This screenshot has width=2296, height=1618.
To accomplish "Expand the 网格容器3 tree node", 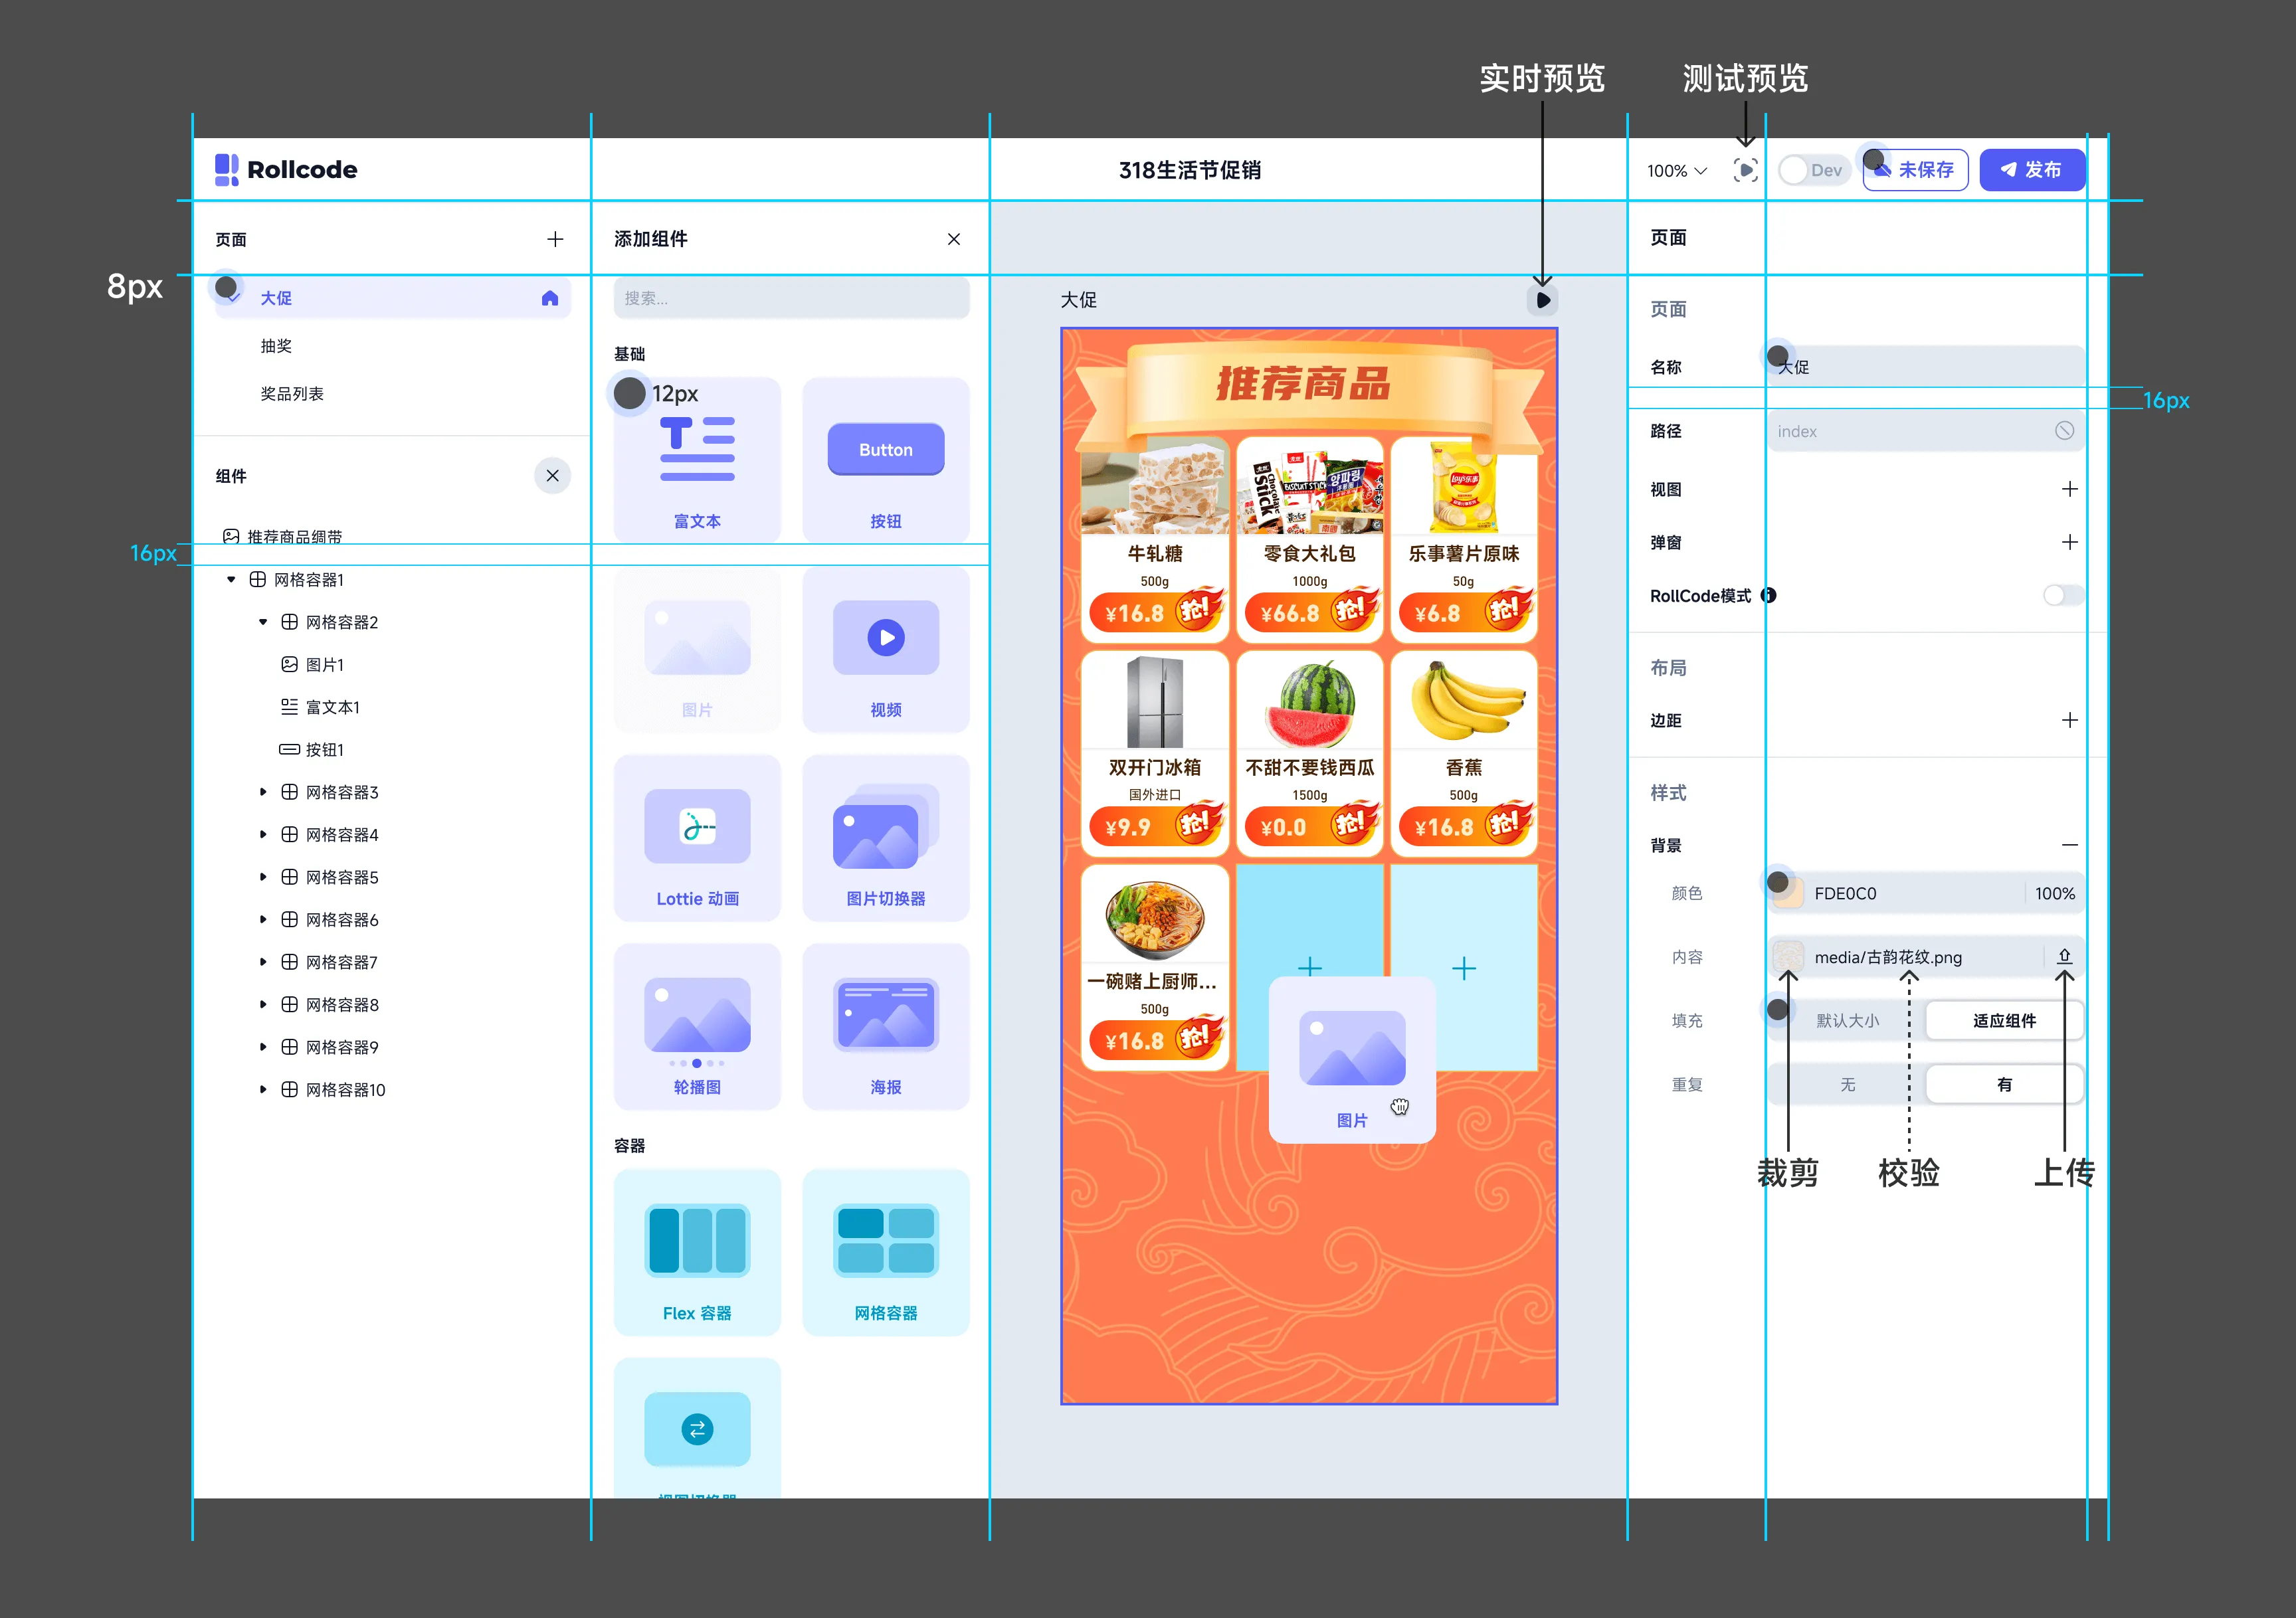I will [x=263, y=792].
